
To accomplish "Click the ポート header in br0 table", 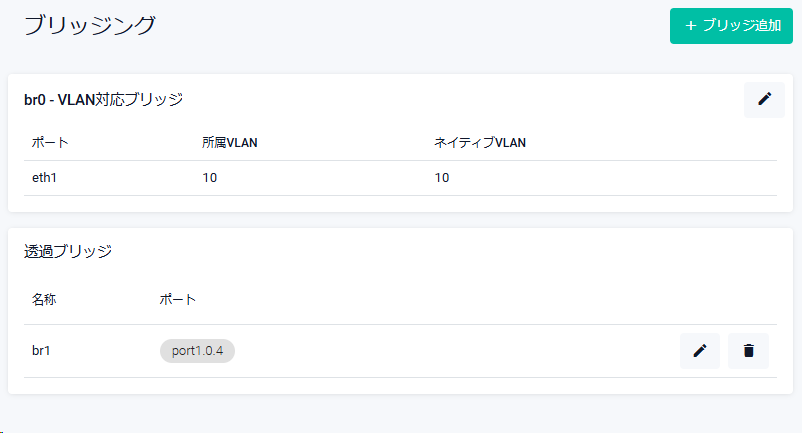I will tap(50, 143).
